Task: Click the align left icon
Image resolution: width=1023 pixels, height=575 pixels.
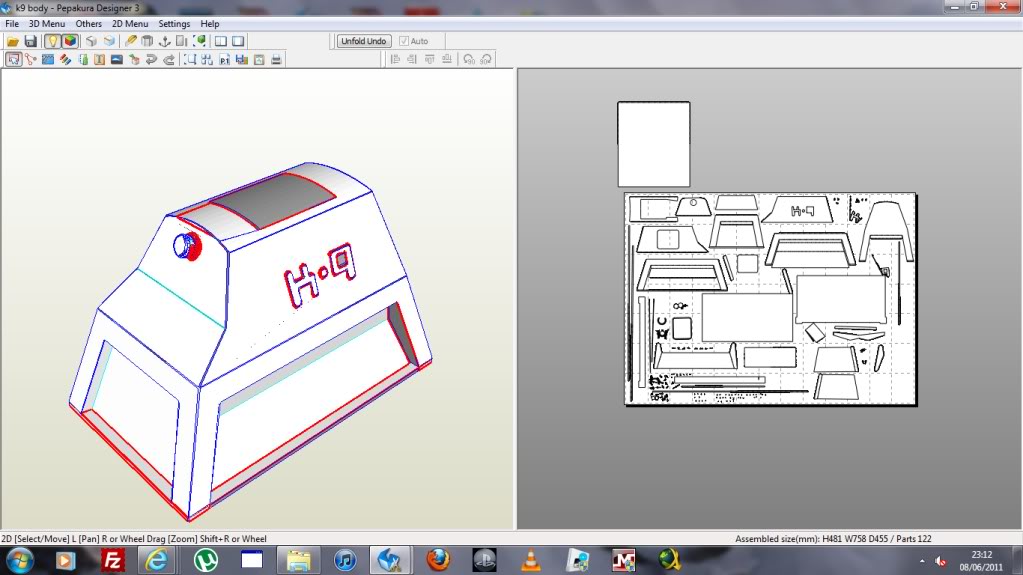Action: coord(395,59)
